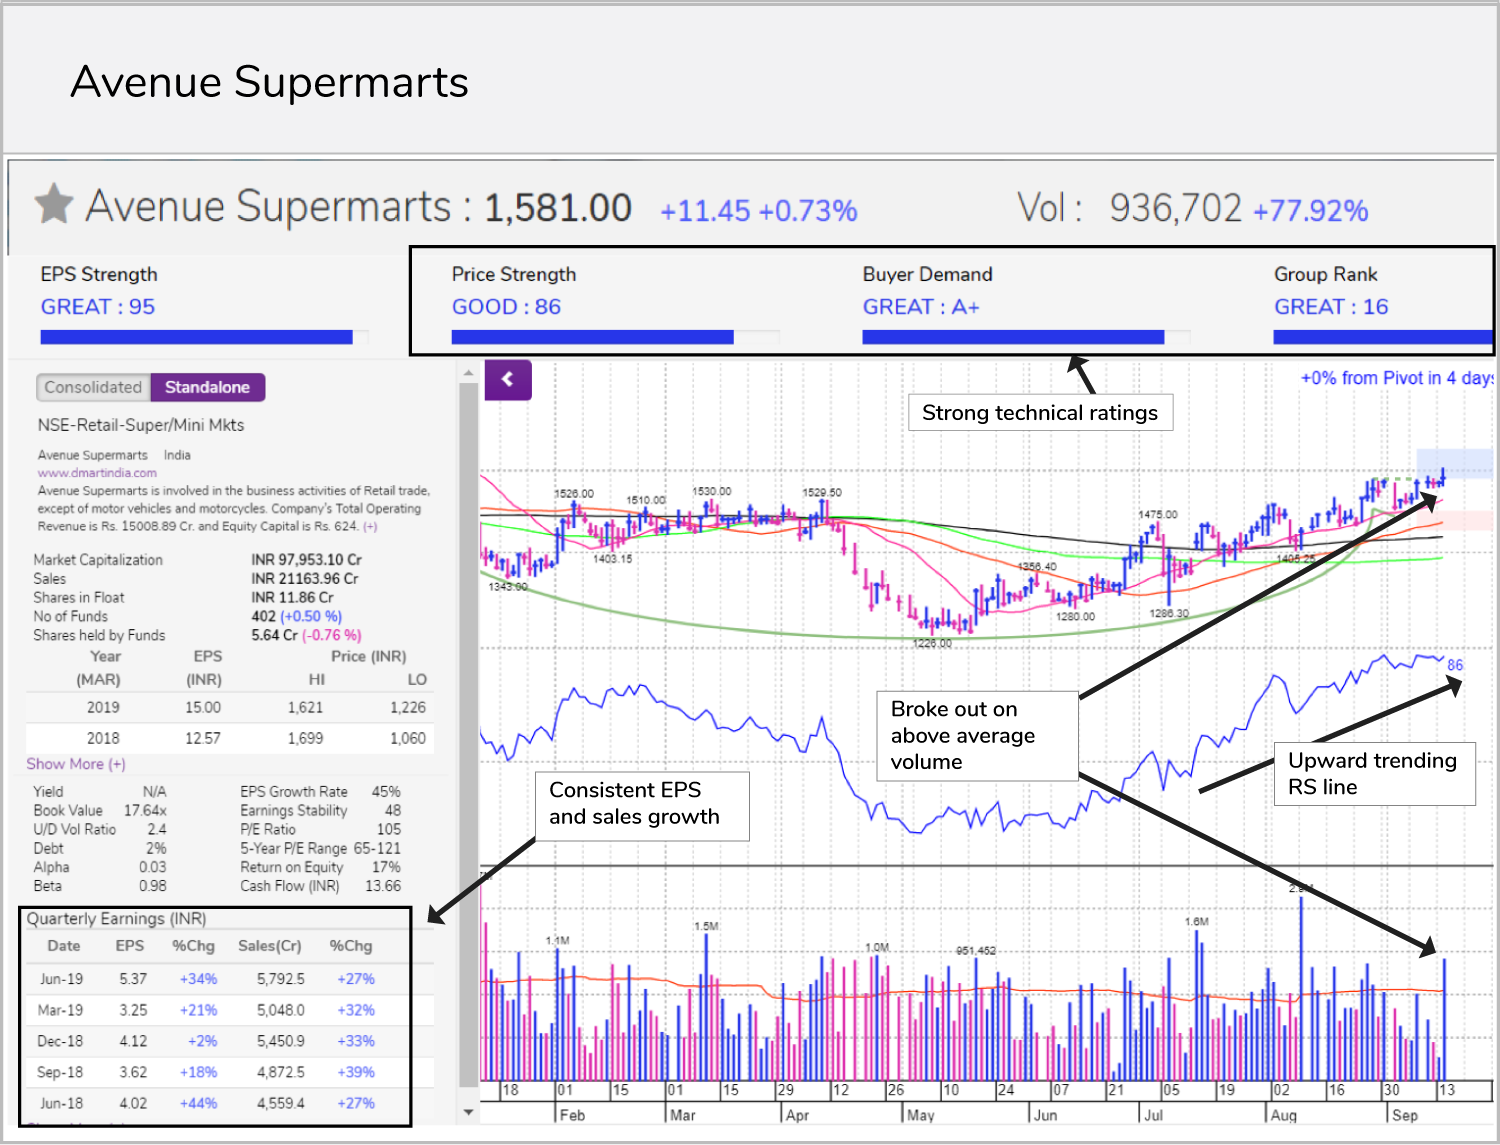Click the Shares held by Funds value 5.64 Cr
Screen dimensions: 1500x1145
[x=275, y=635]
